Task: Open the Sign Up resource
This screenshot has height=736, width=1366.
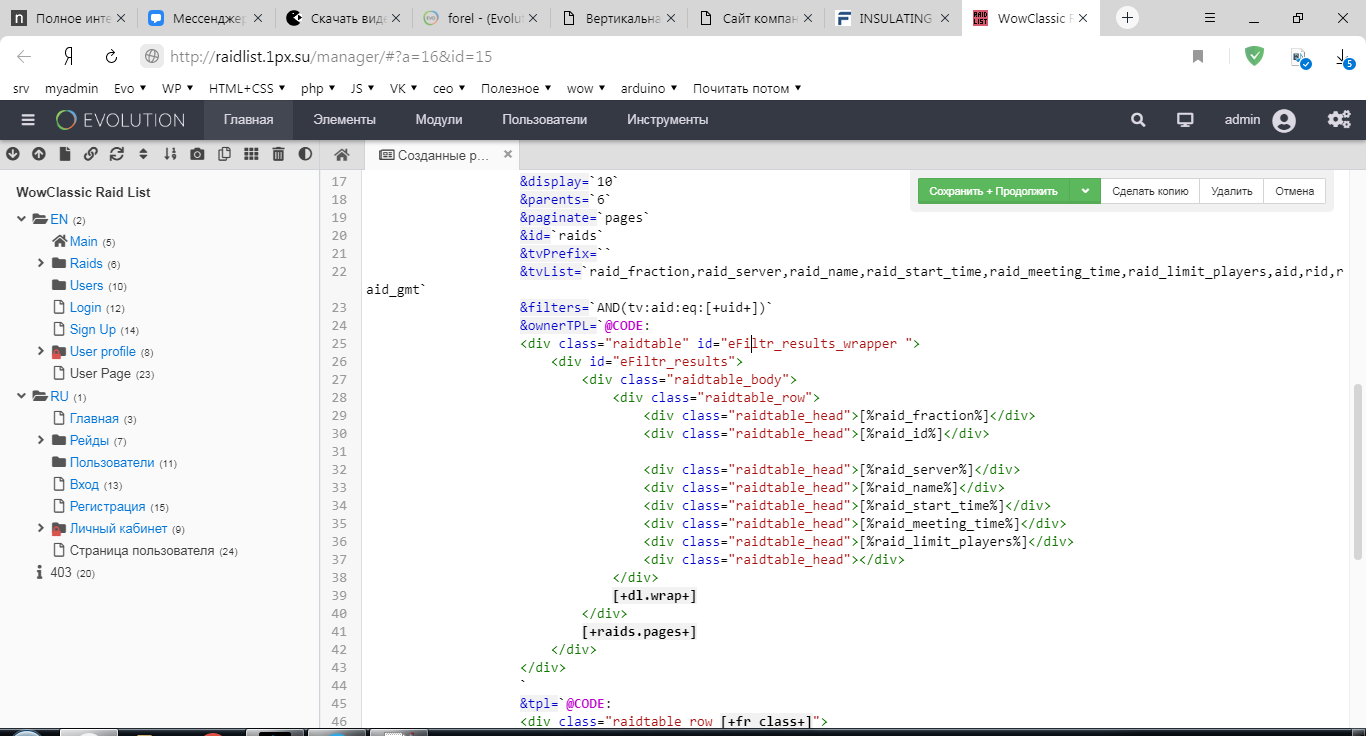Action: 93,329
